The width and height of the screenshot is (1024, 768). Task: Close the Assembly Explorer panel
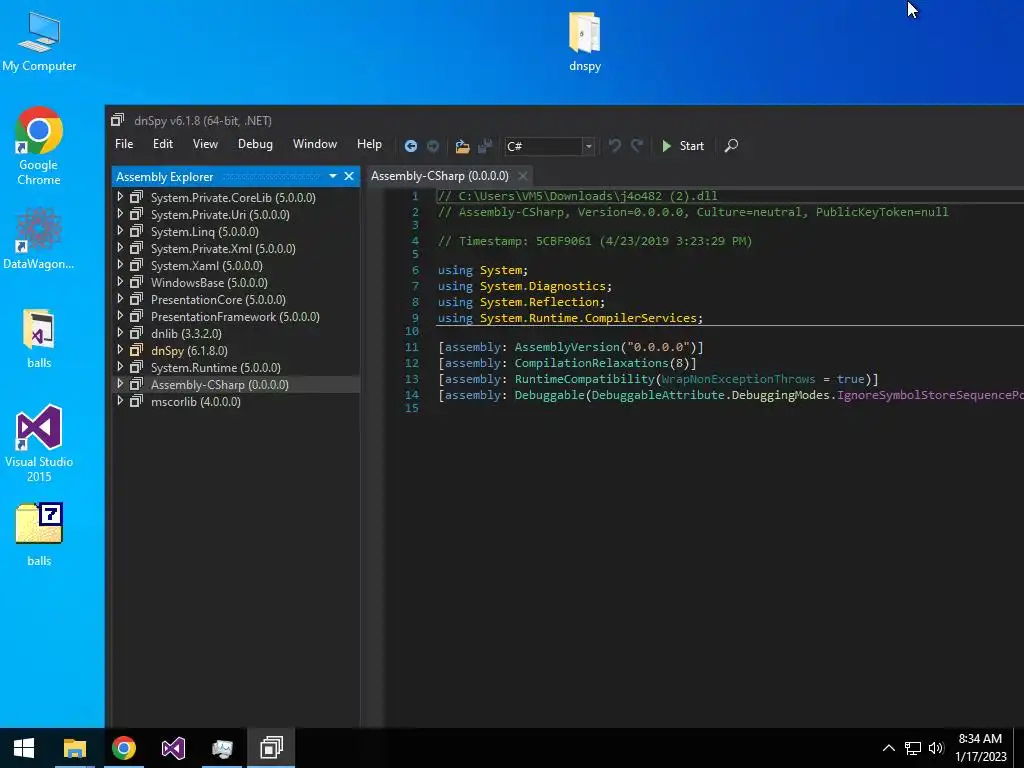349,176
